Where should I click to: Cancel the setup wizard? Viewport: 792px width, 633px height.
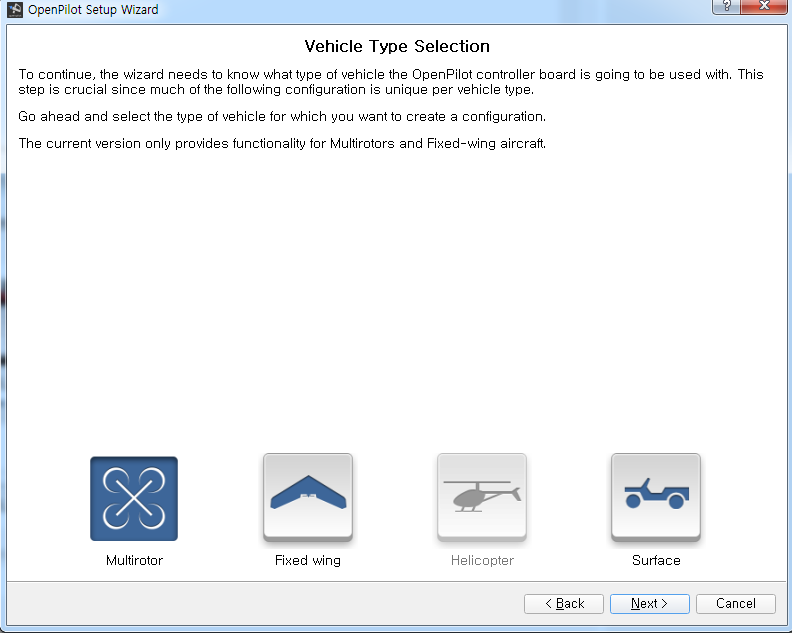pos(735,604)
